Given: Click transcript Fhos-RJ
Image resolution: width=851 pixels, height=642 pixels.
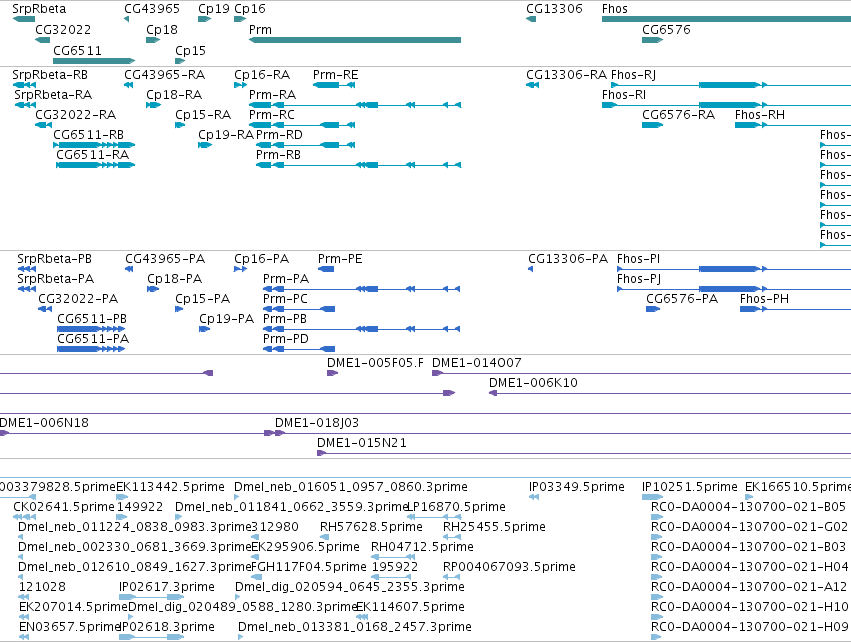Looking at the screenshot, I should 633,75.
